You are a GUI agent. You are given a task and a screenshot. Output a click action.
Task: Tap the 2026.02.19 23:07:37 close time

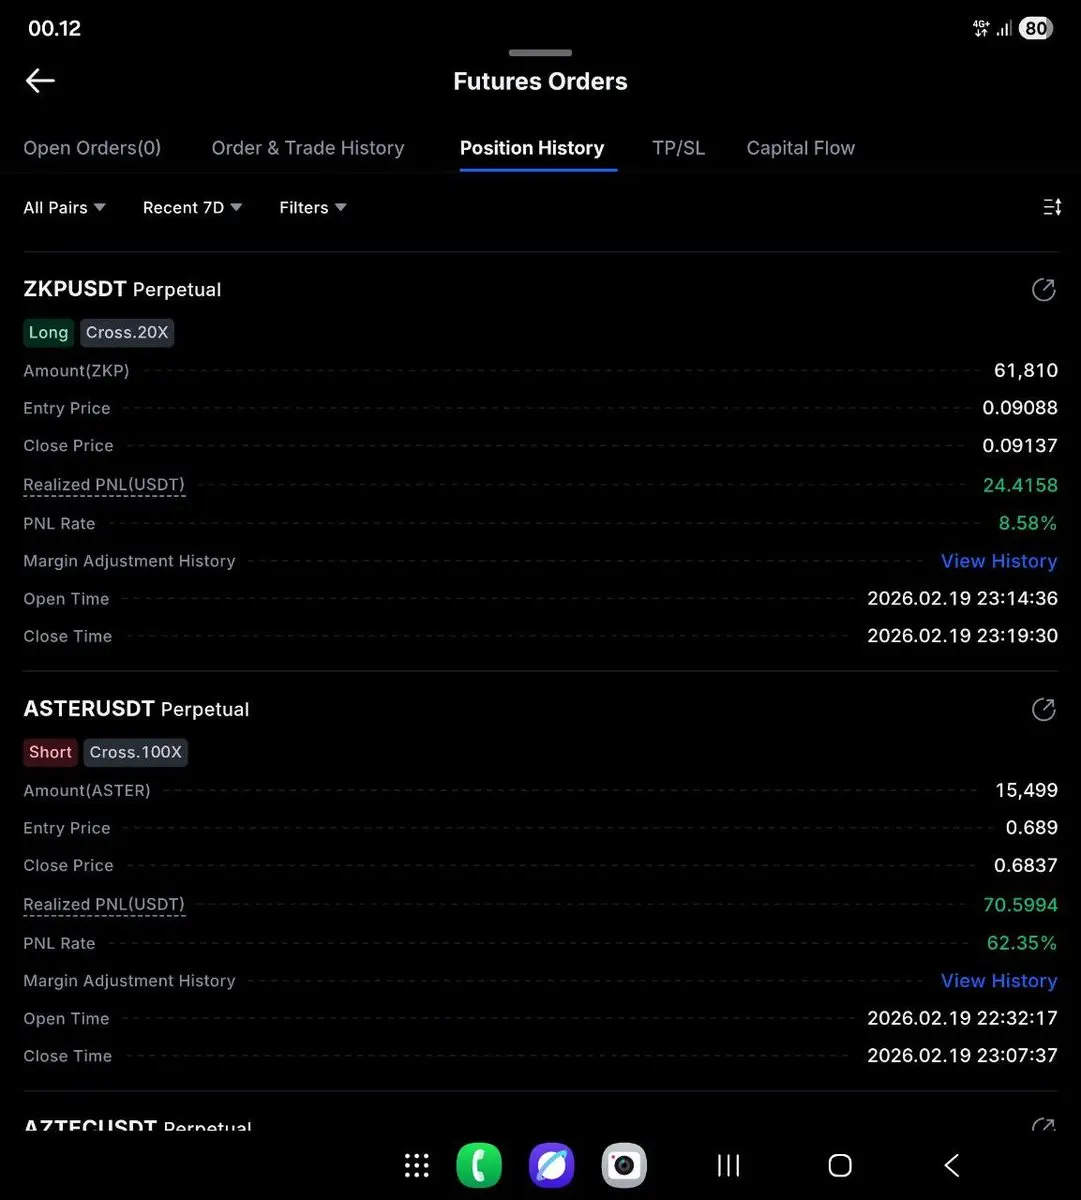click(x=962, y=1056)
